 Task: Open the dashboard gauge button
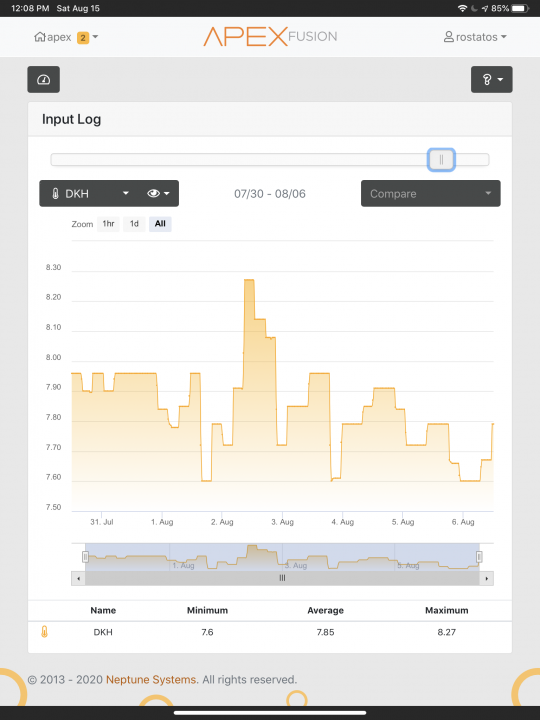coord(44,79)
